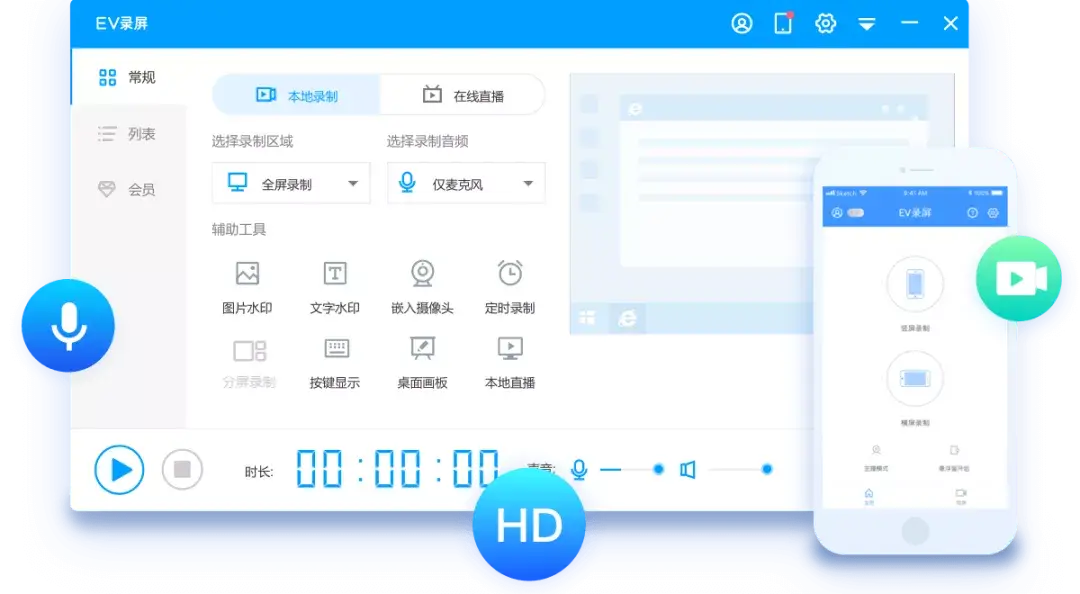Click the mobile device icon with red dot

783,23
